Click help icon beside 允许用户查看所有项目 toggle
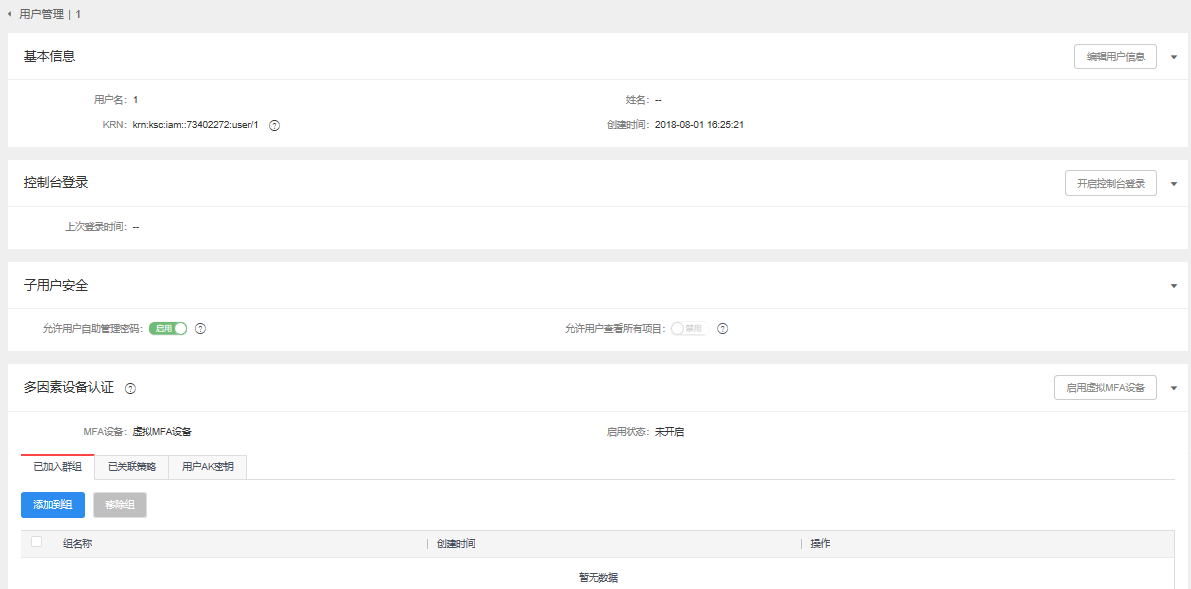This screenshot has width=1191, height=589. coord(722,329)
